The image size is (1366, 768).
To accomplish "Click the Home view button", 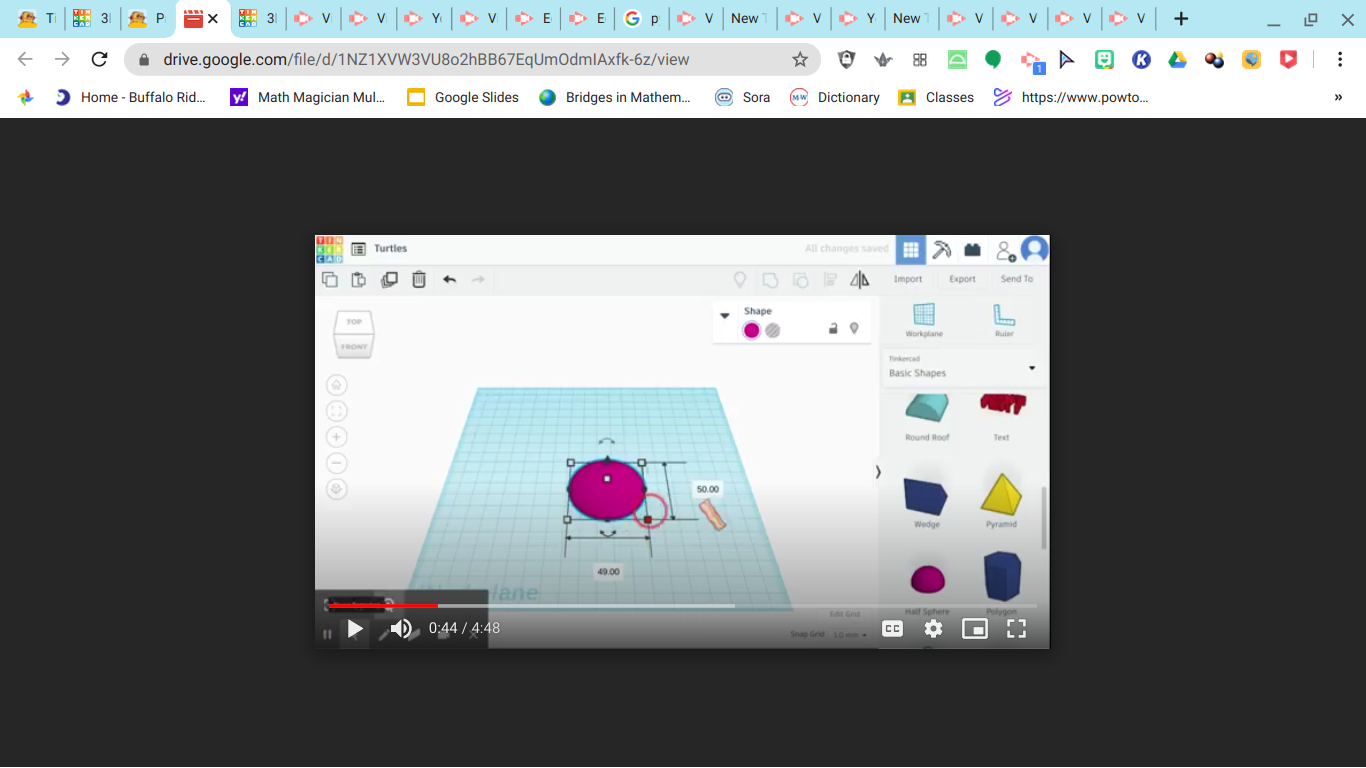I will pyautogui.click(x=336, y=385).
